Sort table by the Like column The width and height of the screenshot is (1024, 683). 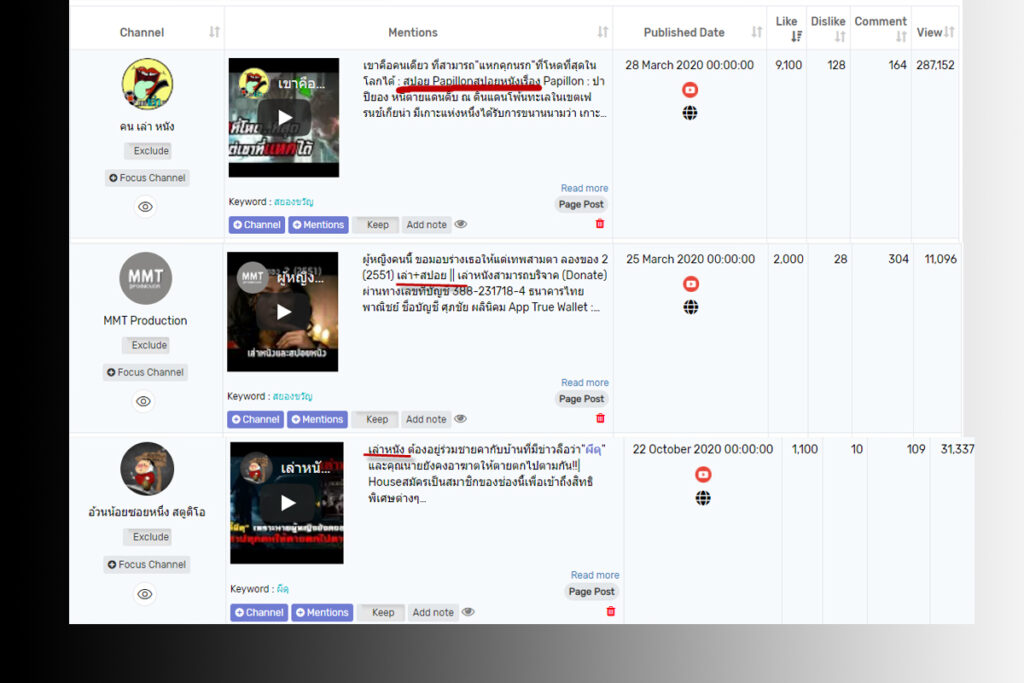[787, 28]
